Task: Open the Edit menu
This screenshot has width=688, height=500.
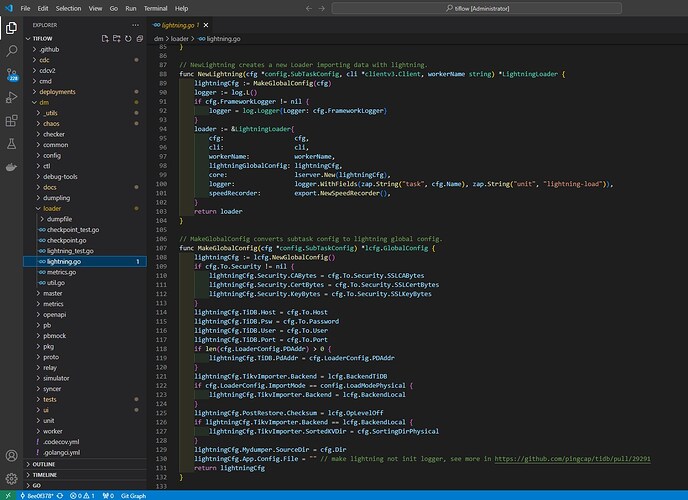Action: (43, 8)
